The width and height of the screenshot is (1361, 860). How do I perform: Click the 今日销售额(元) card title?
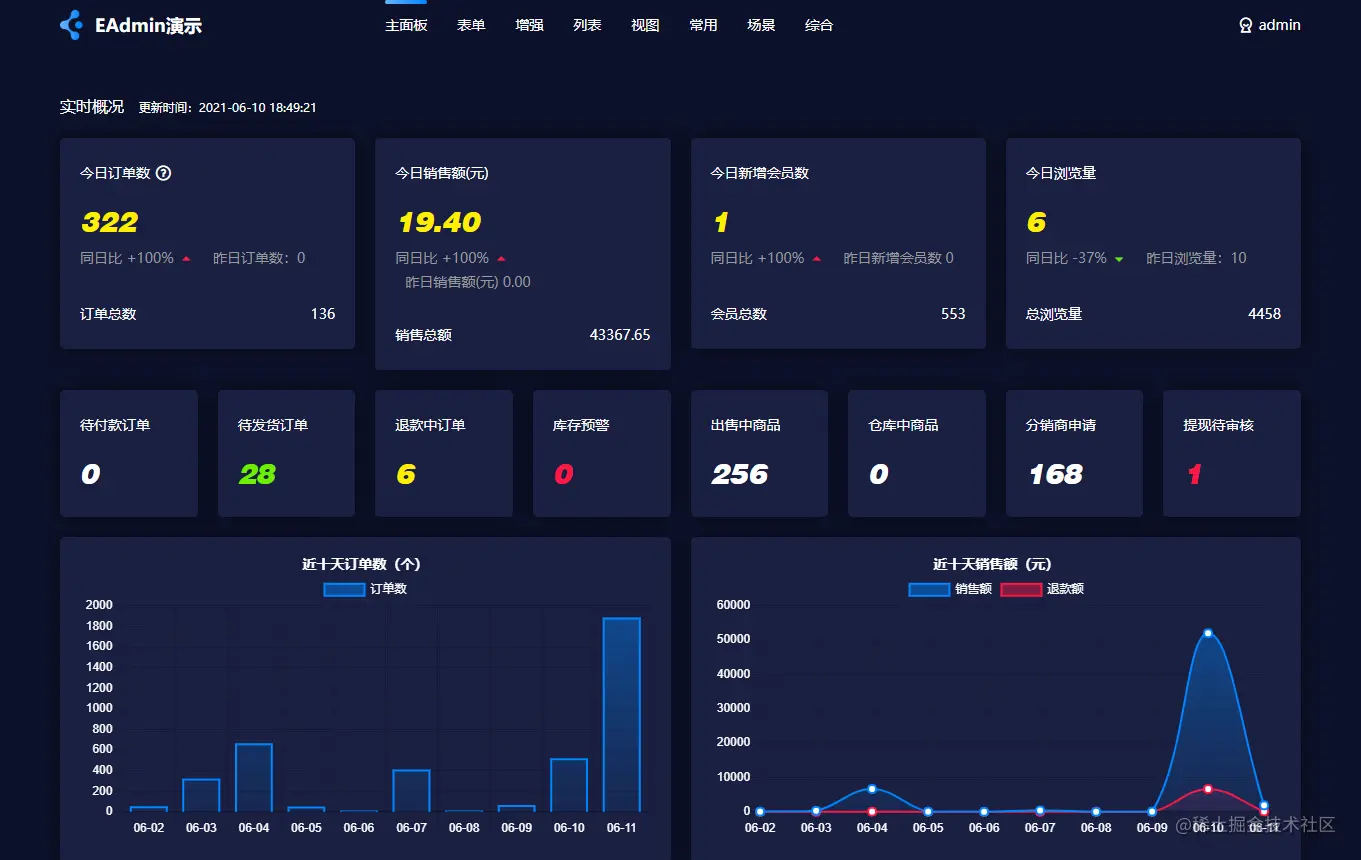442,173
